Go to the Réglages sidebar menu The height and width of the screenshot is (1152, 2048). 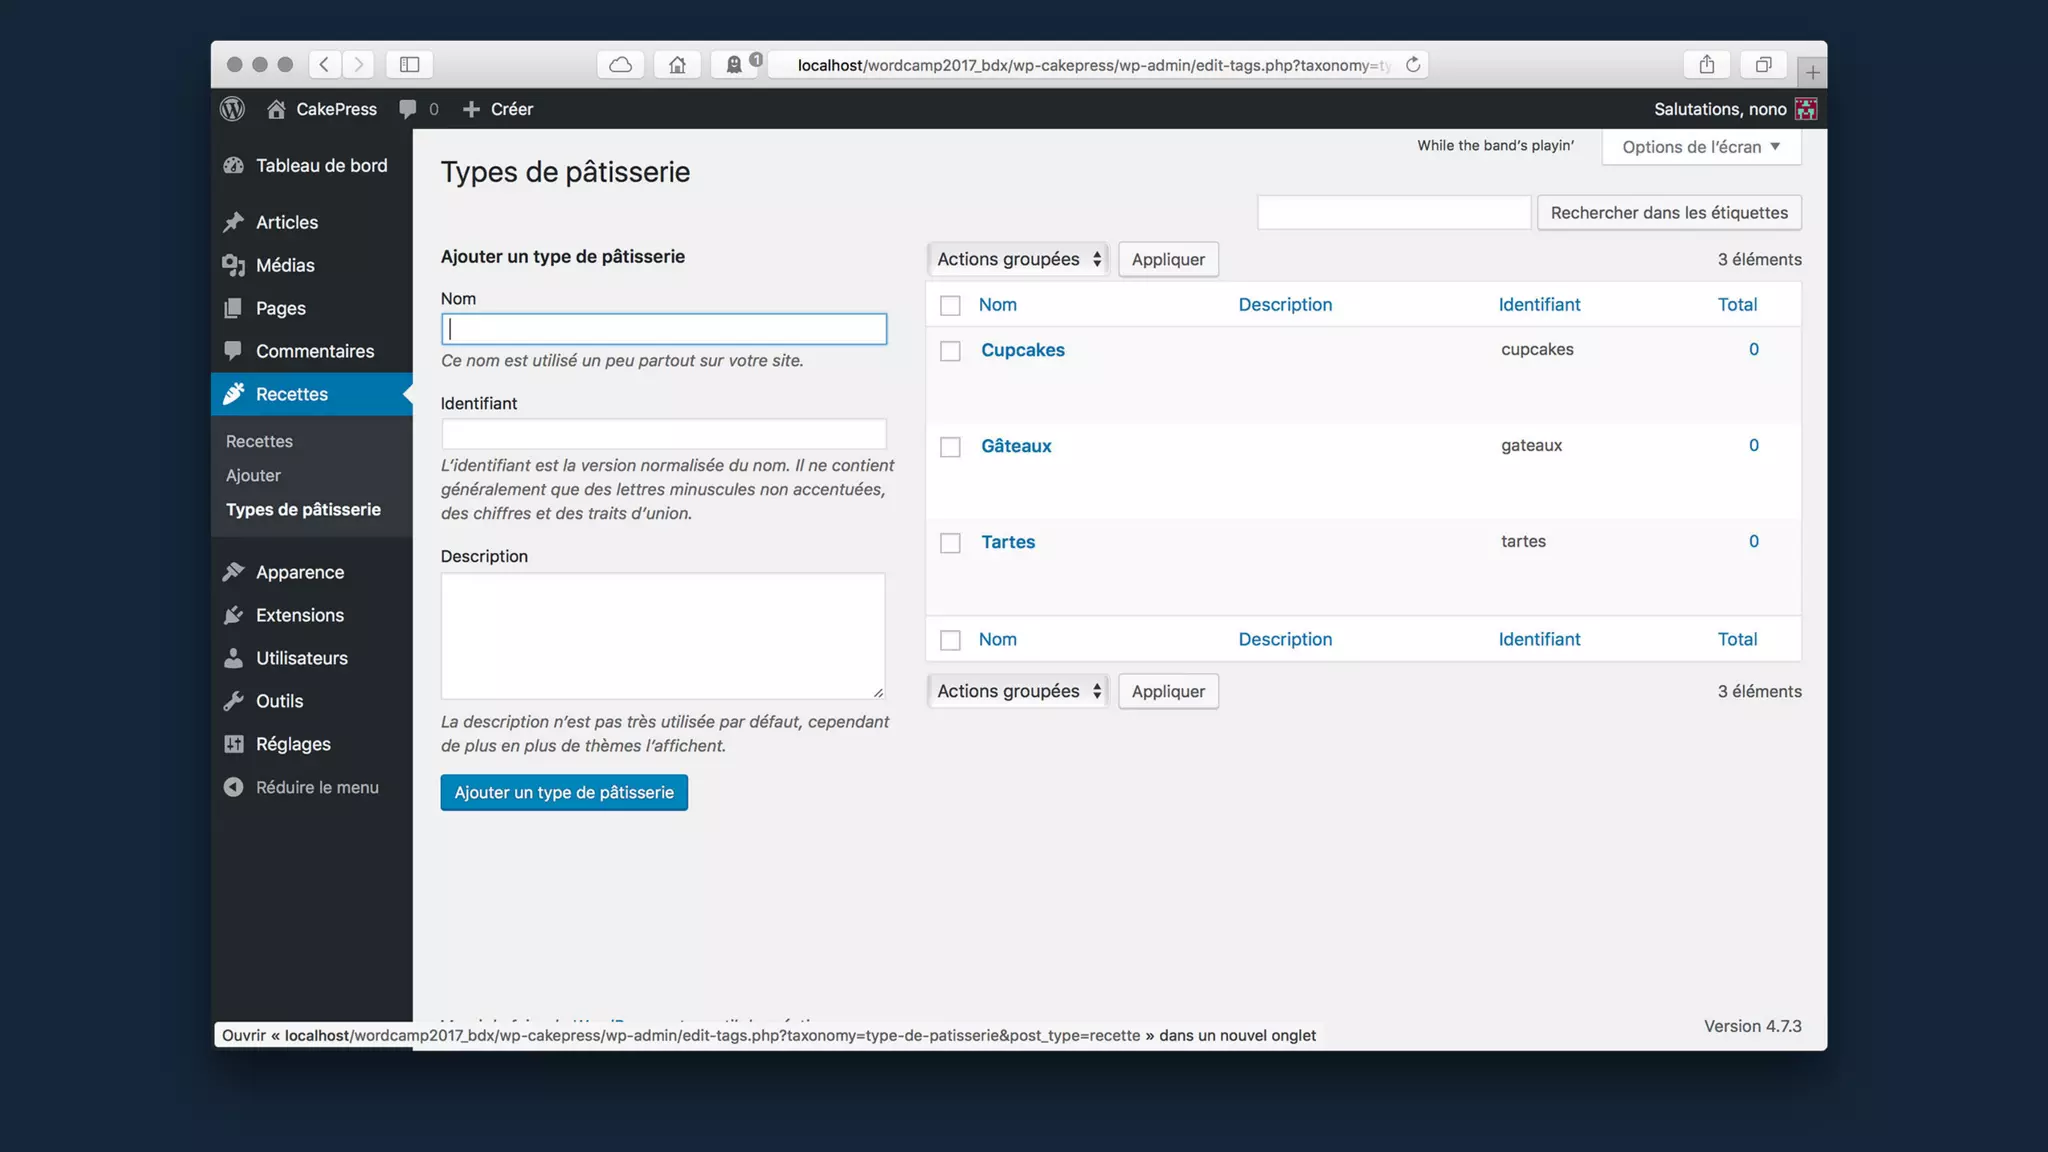[x=293, y=744]
